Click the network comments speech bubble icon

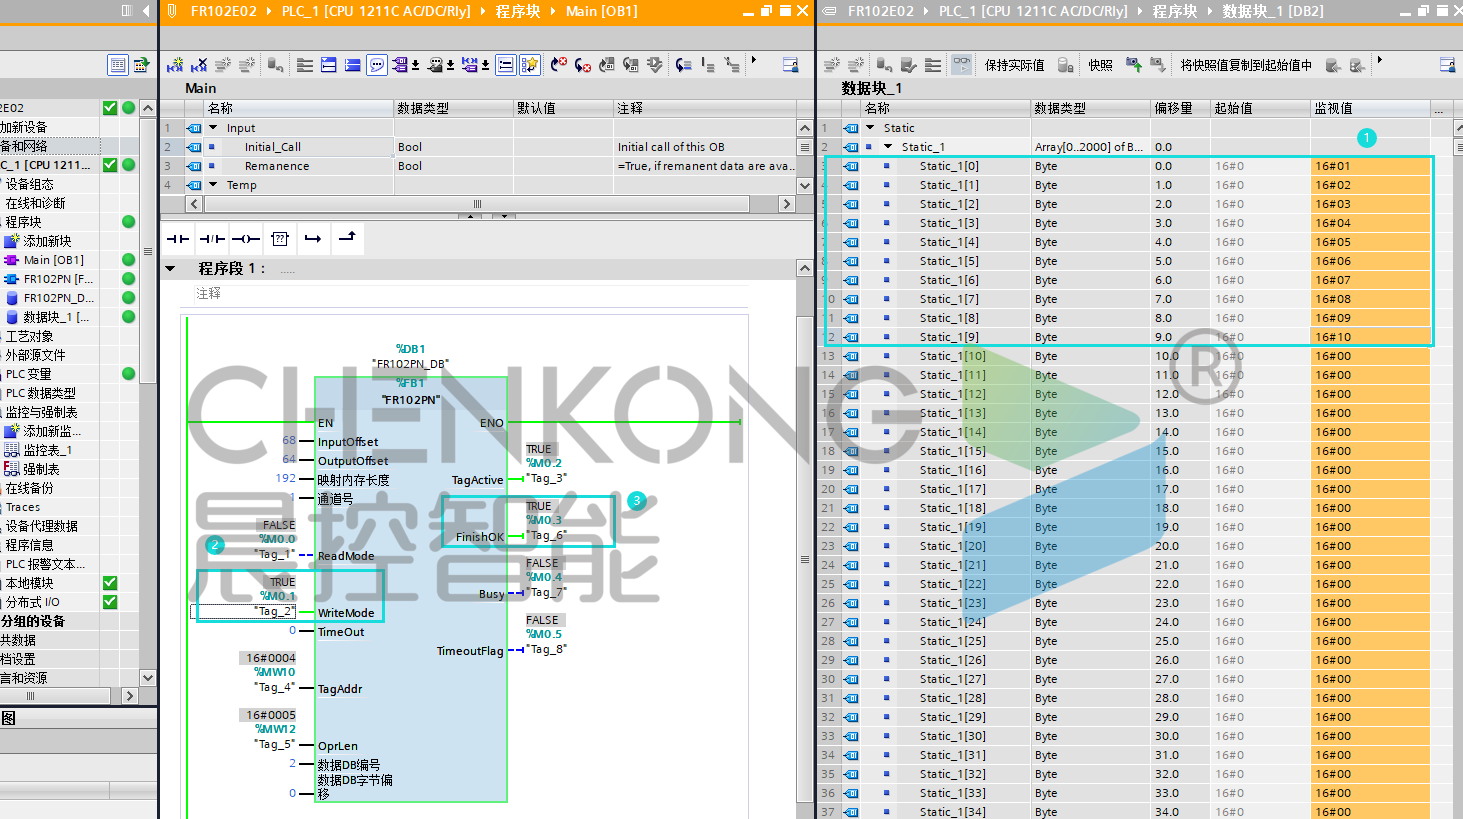(x=377, y=65)
